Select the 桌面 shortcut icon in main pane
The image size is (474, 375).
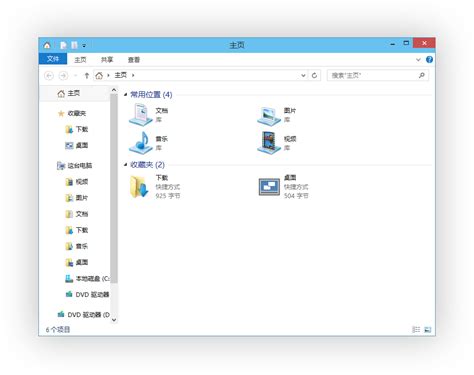point(269,187)
